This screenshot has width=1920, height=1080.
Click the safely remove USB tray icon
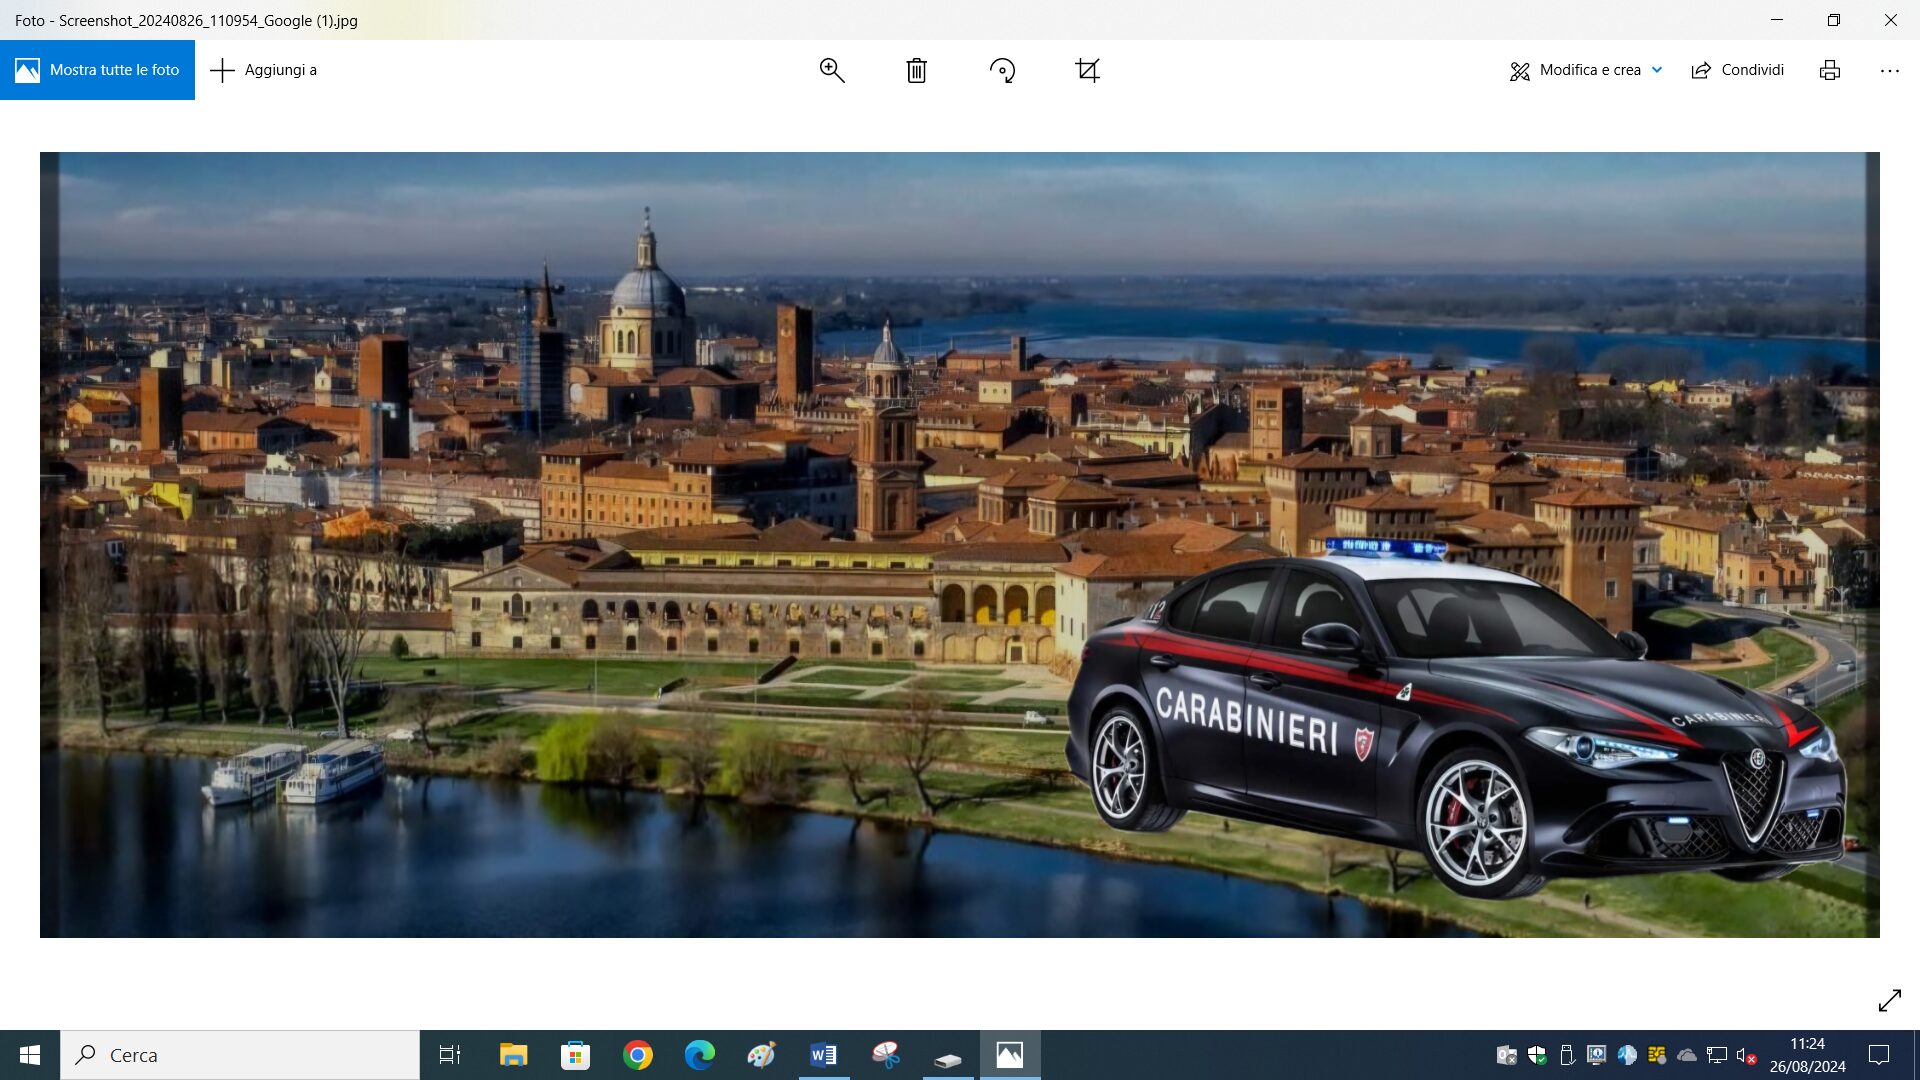point(1567,1055)
